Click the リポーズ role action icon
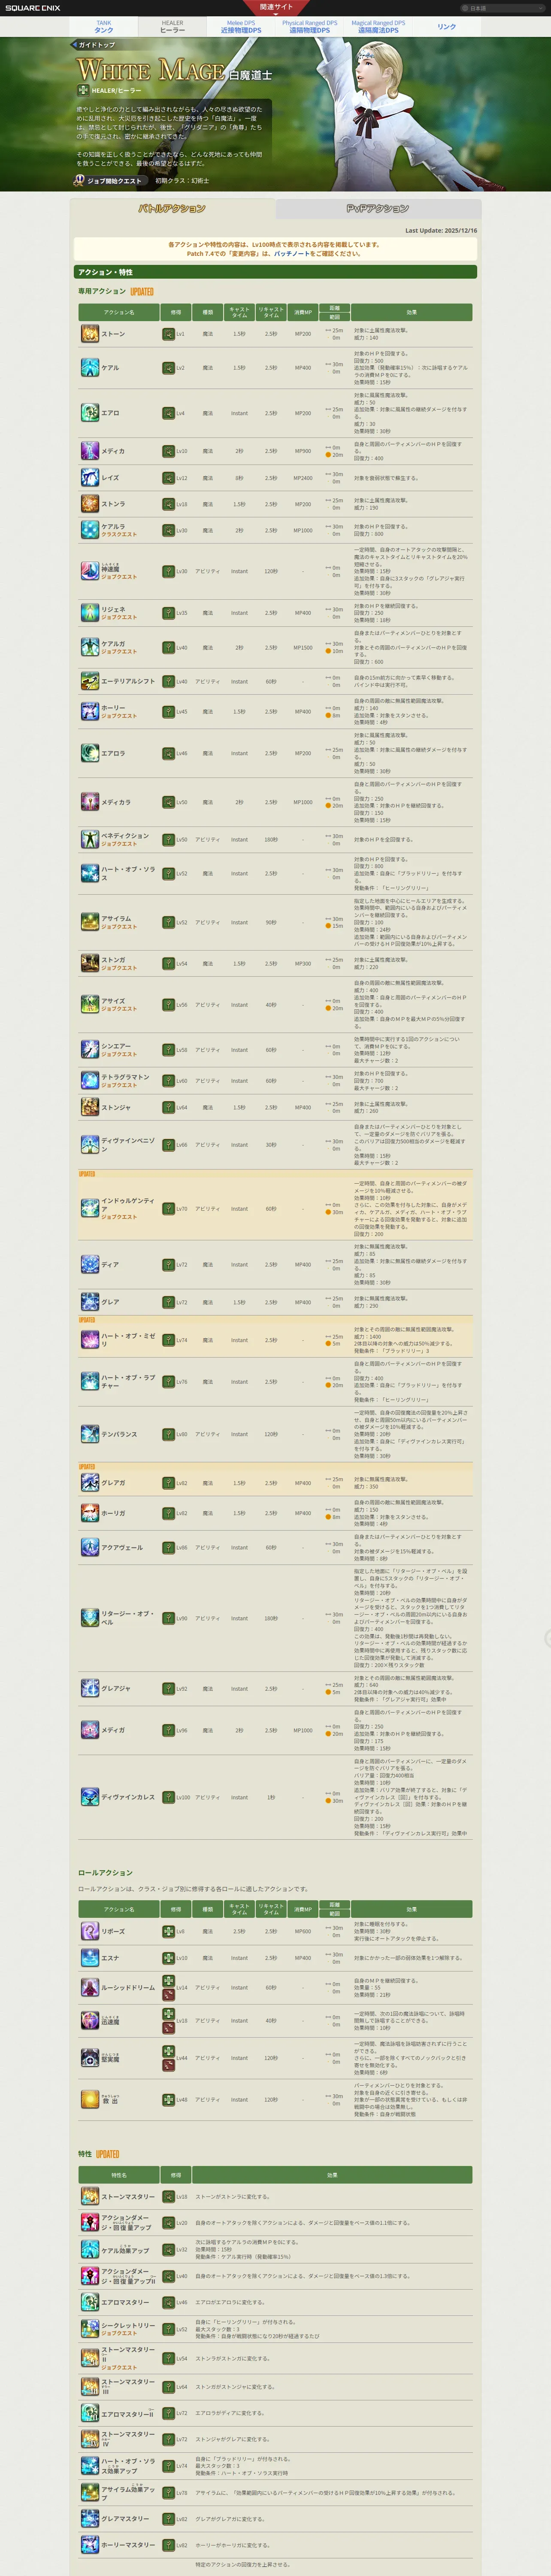This screenshot has width=551, height=2576. click(x=90, y=1932)
